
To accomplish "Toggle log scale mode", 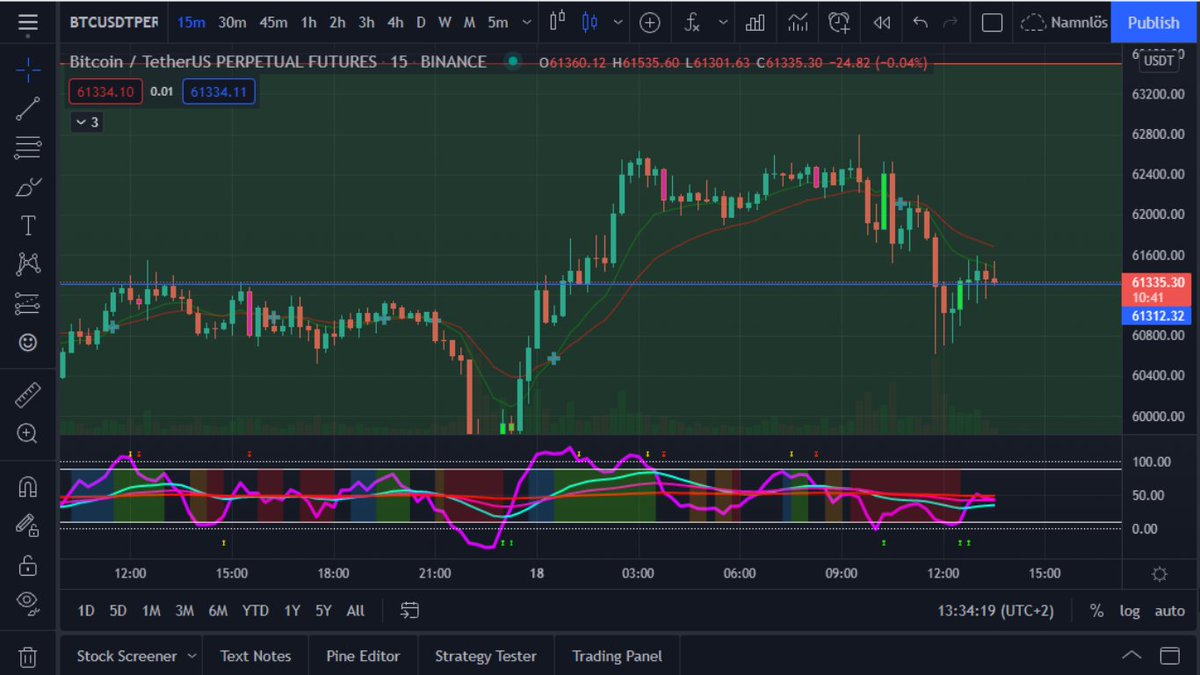I will [1129, 610].
